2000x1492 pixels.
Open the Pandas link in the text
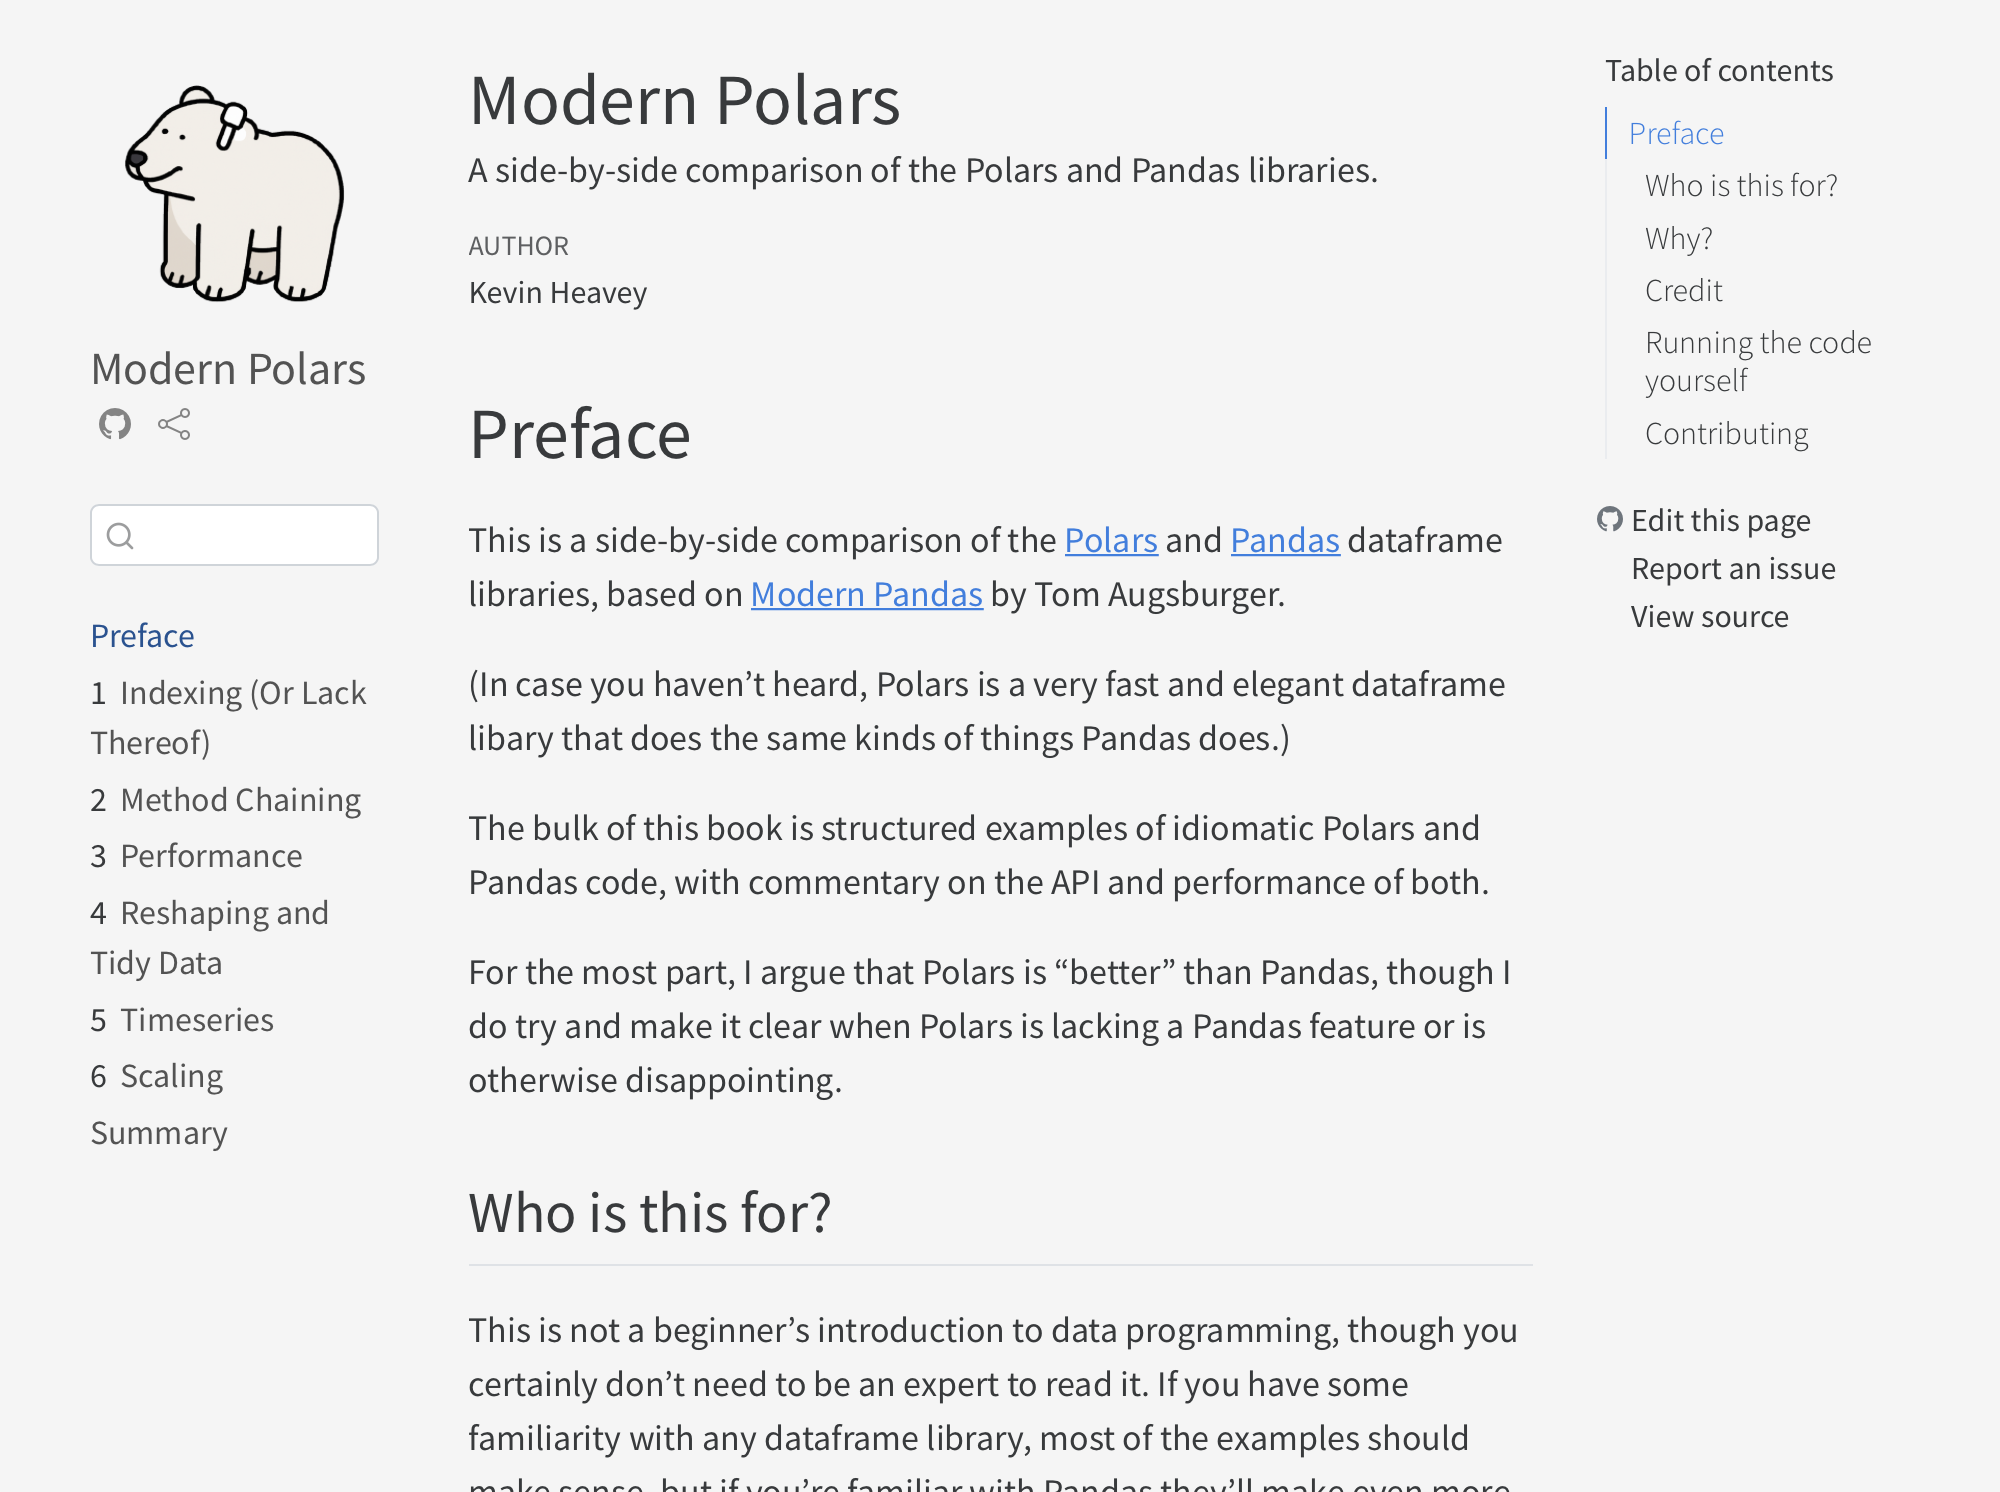click(1284, 540)
